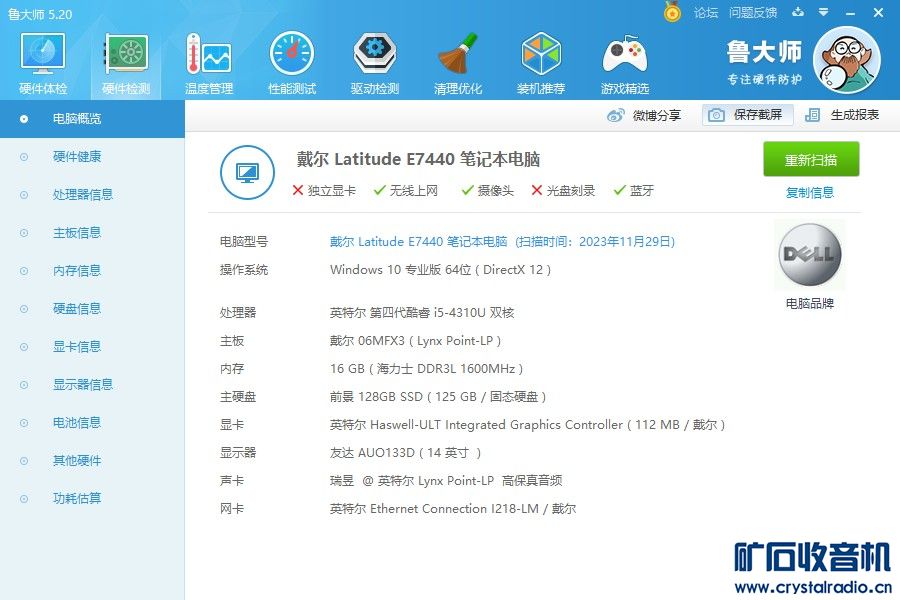
Task: Click the 光盘刻录 status indicator
Action: pyautogui.click(x=563, y=190)
